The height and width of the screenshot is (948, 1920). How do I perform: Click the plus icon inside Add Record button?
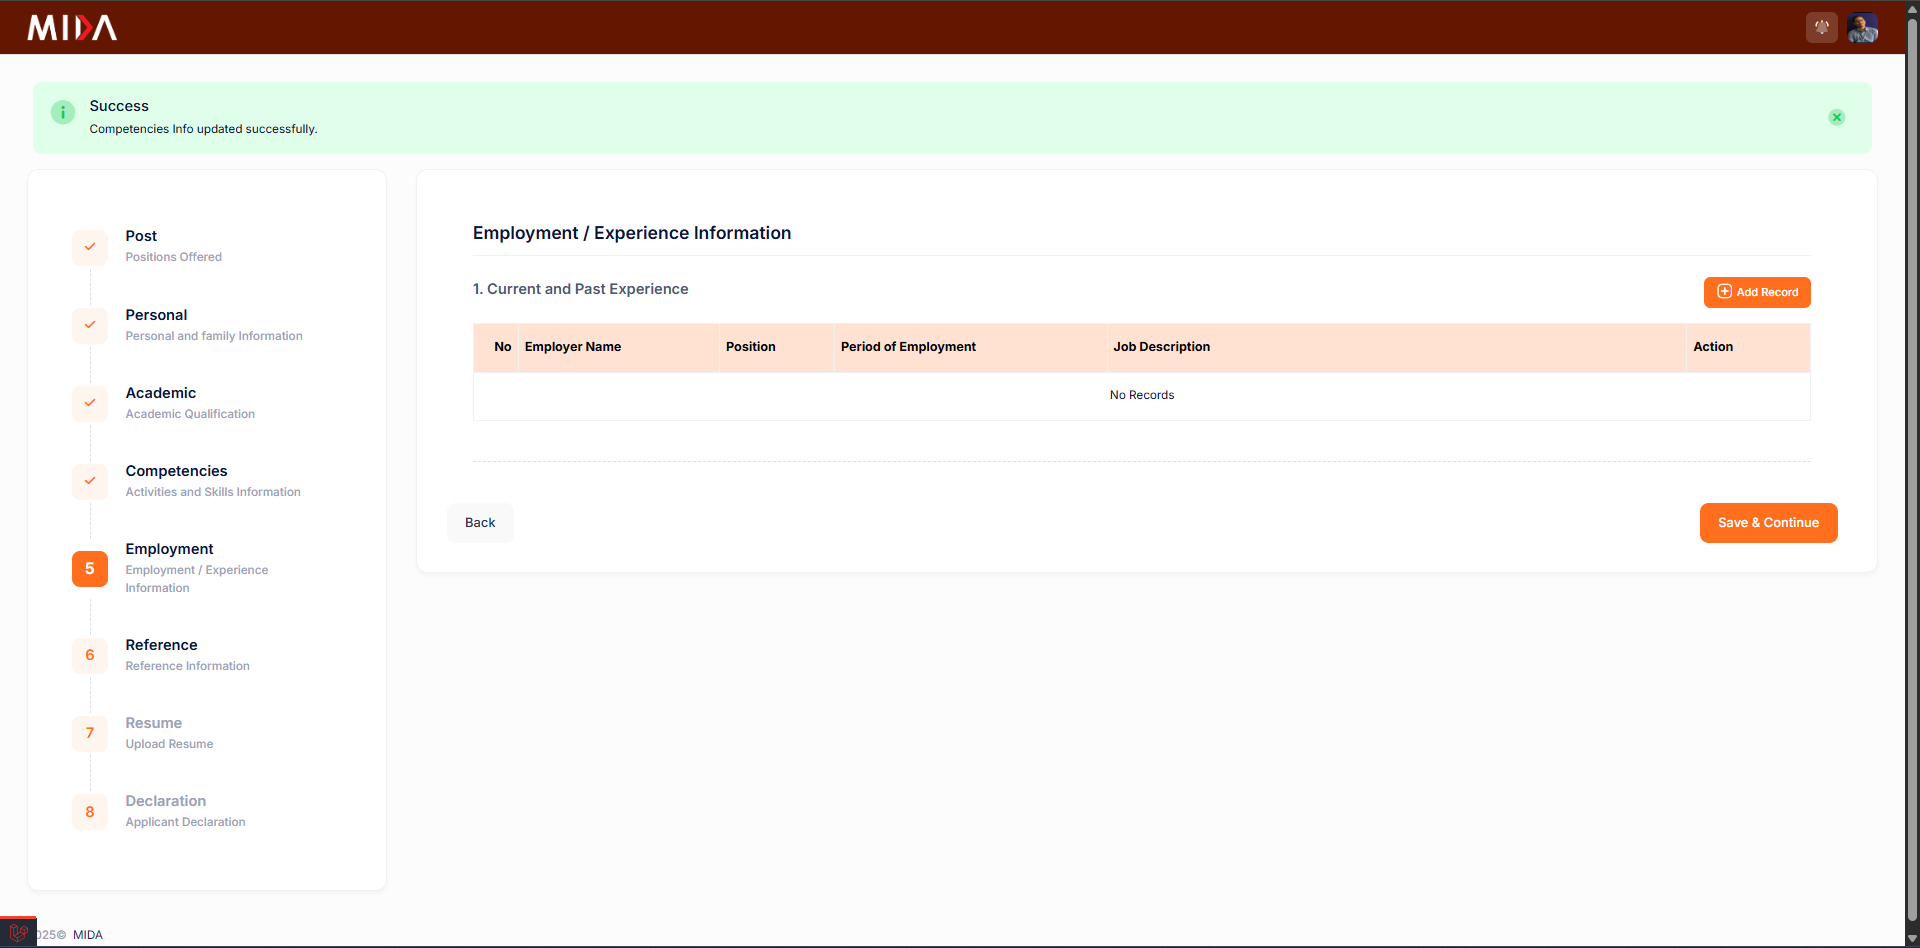tap(1724, 292)
